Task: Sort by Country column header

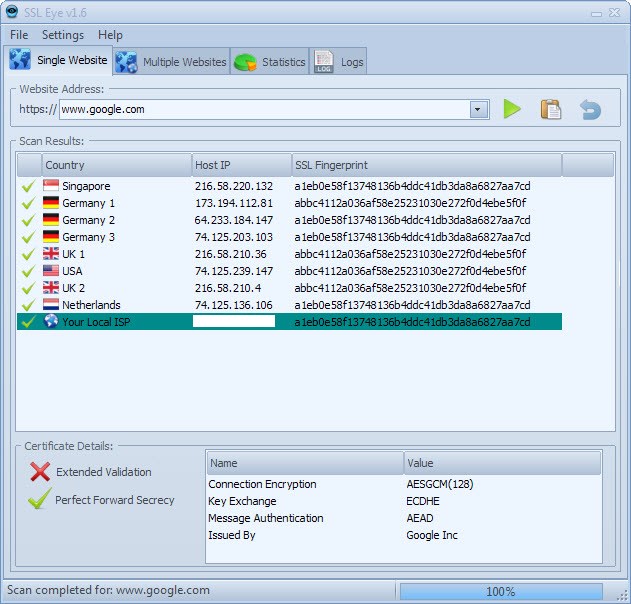Action: click(117, 165)
